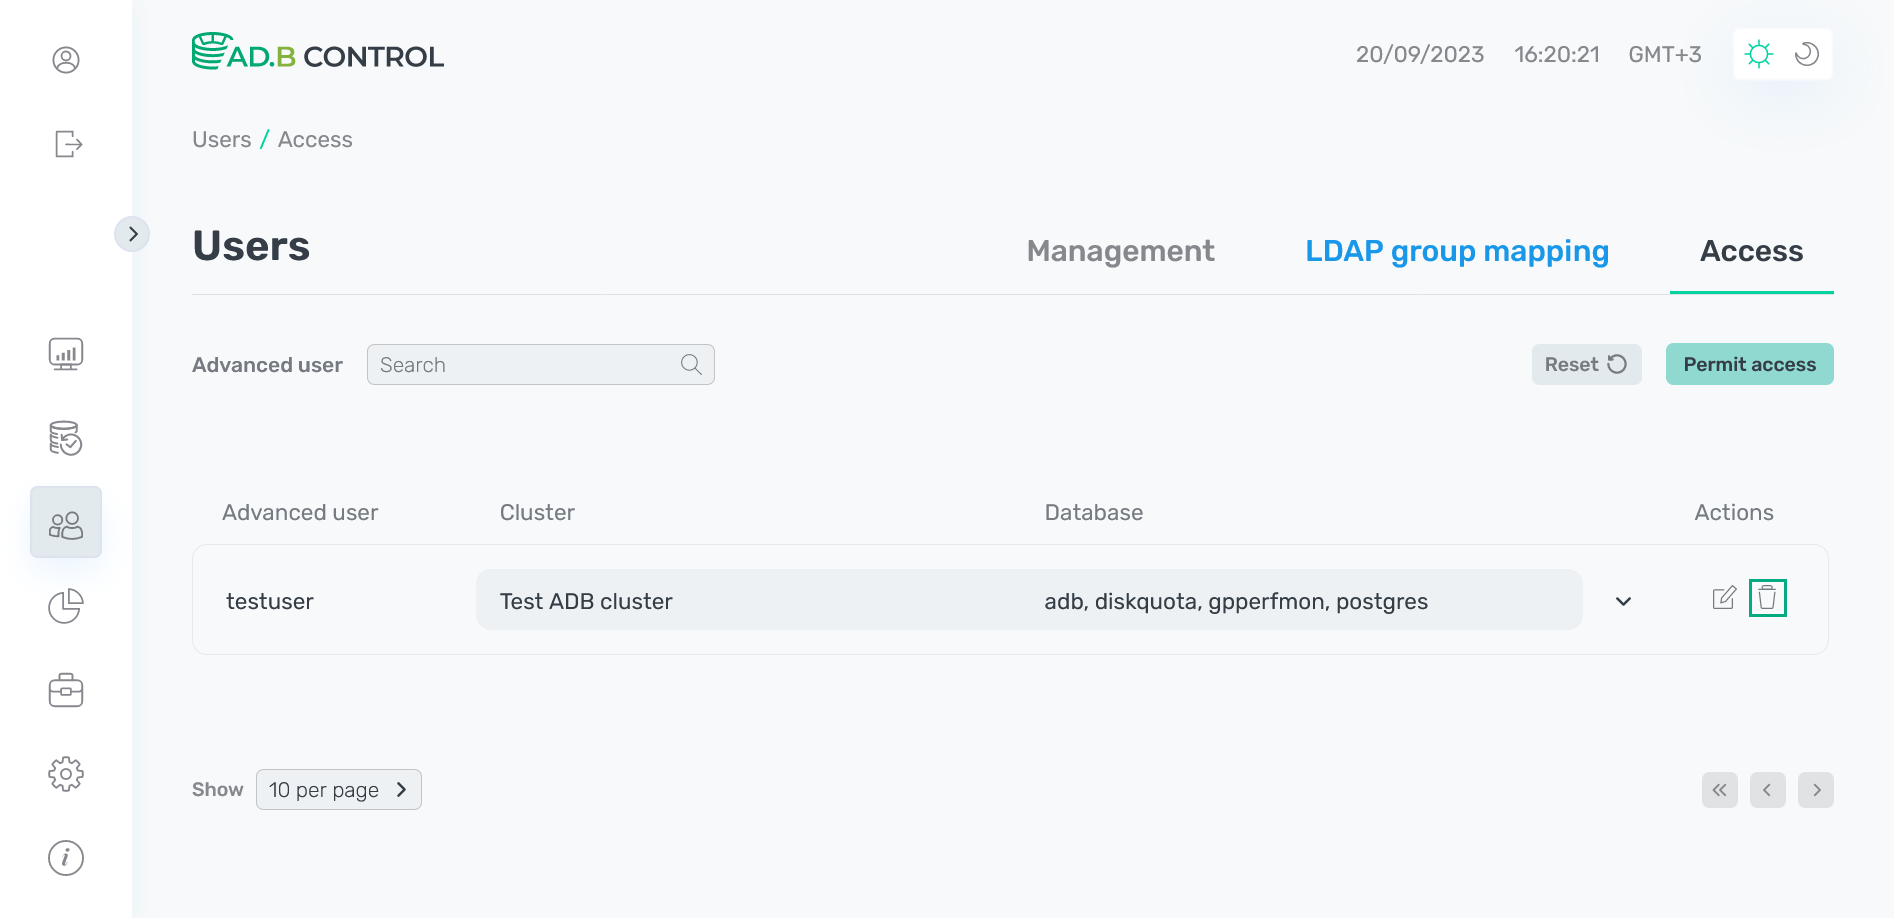Expand the testuser row details chevron

[1624, 601]
